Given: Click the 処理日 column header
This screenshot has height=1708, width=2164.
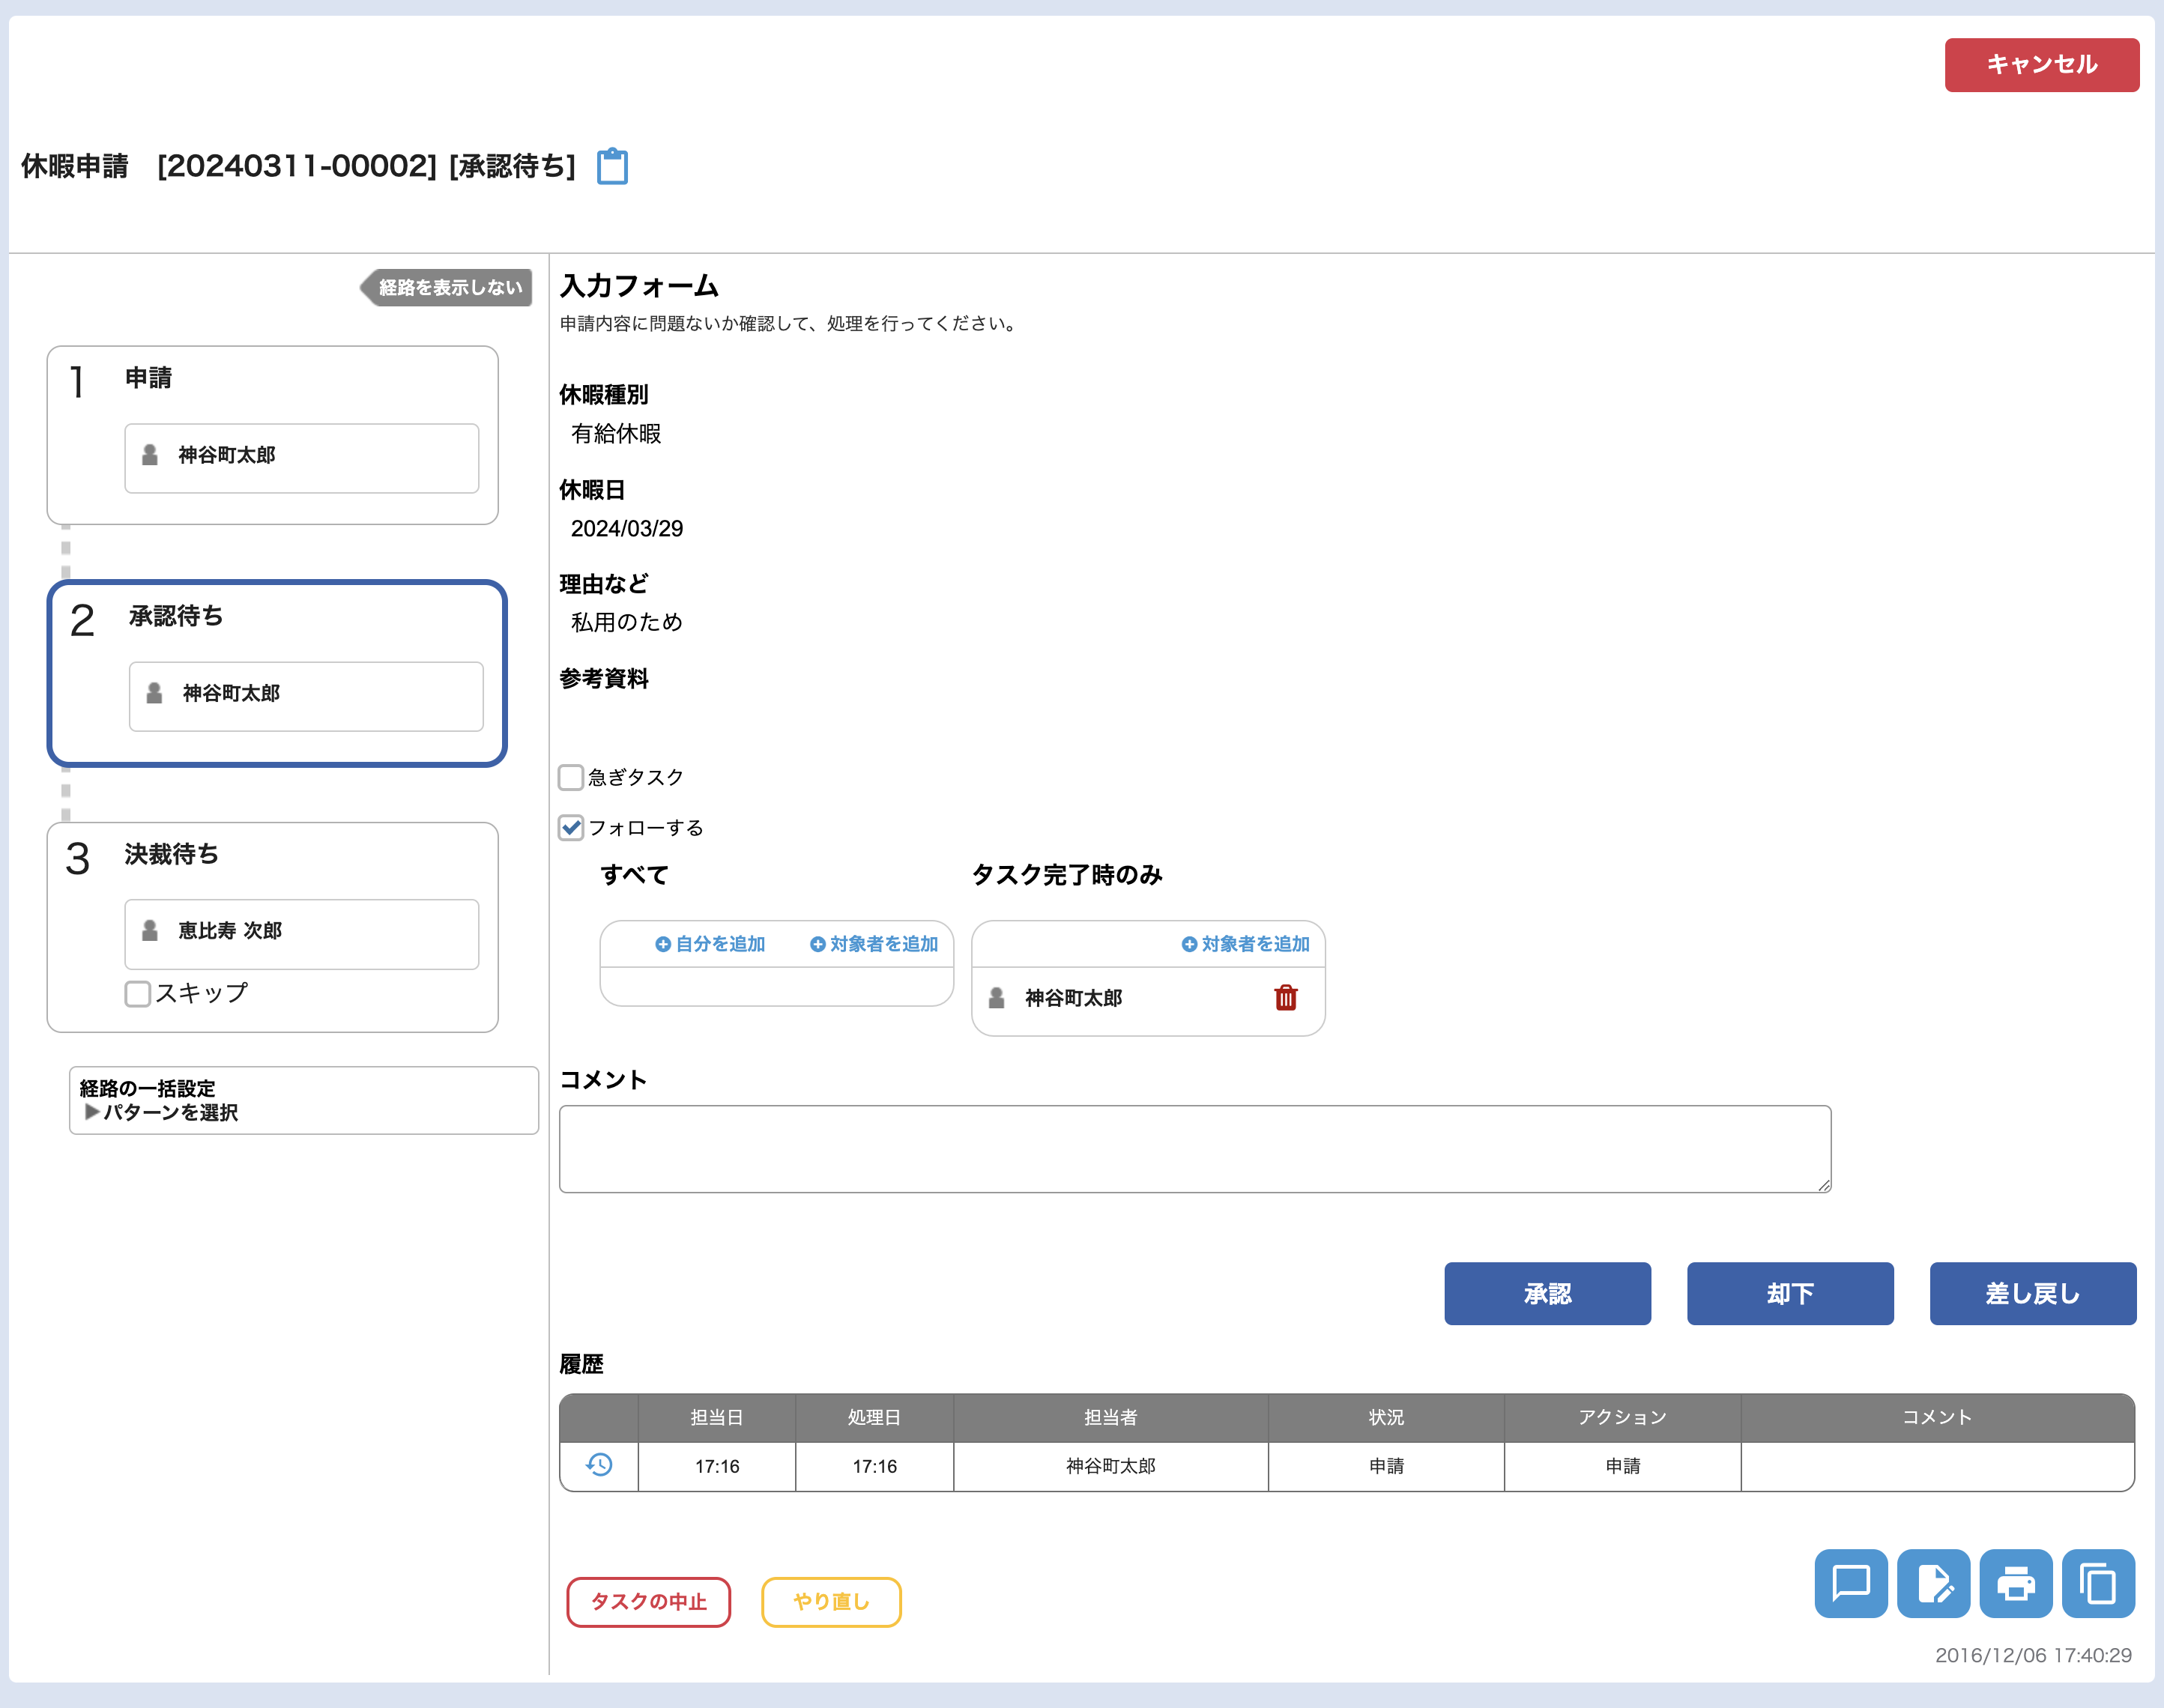Looking at the screenshot, I should [875, 1417].
